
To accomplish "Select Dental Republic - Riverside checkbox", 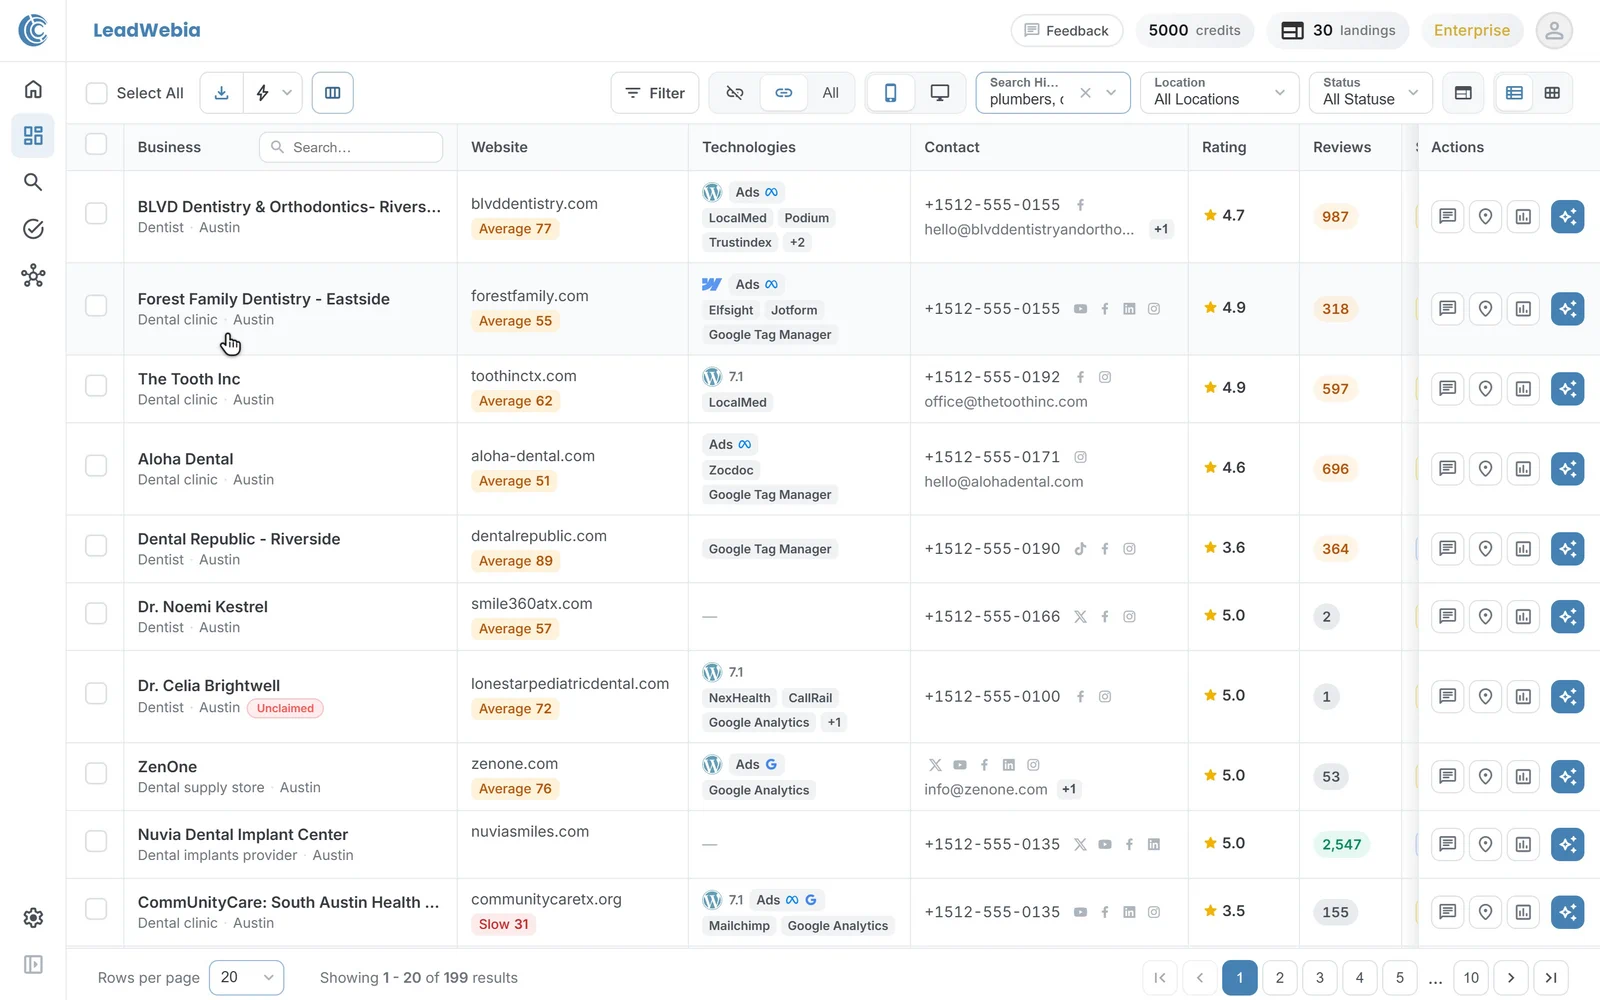I will [x=96, y=546].
